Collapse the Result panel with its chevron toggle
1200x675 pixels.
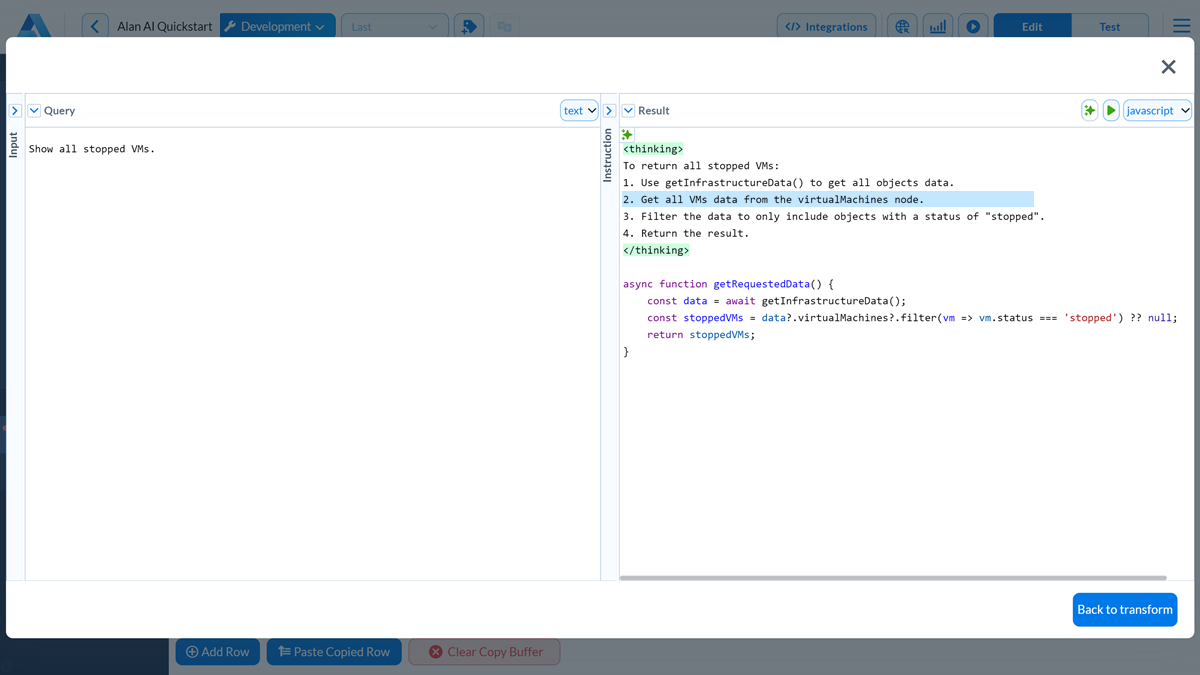tap(628, 110)
